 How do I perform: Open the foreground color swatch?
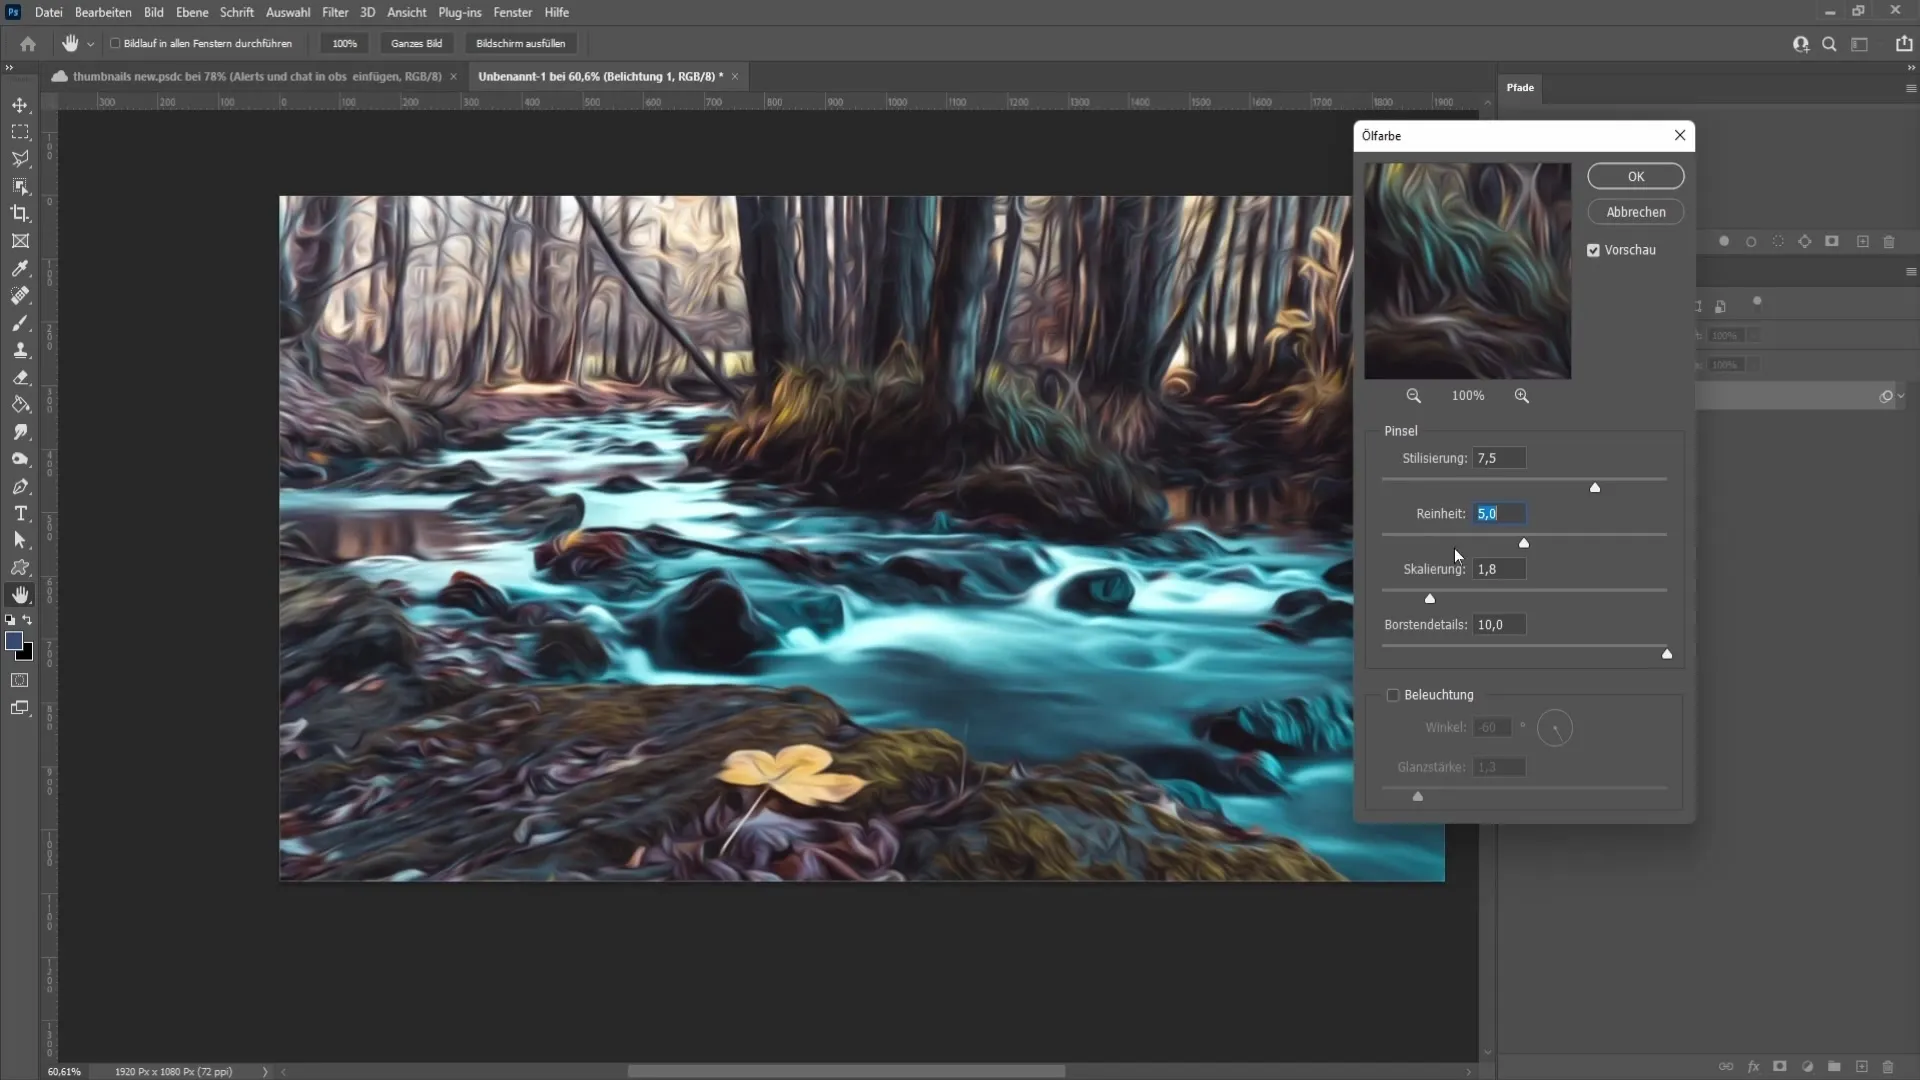pos(14,641)
